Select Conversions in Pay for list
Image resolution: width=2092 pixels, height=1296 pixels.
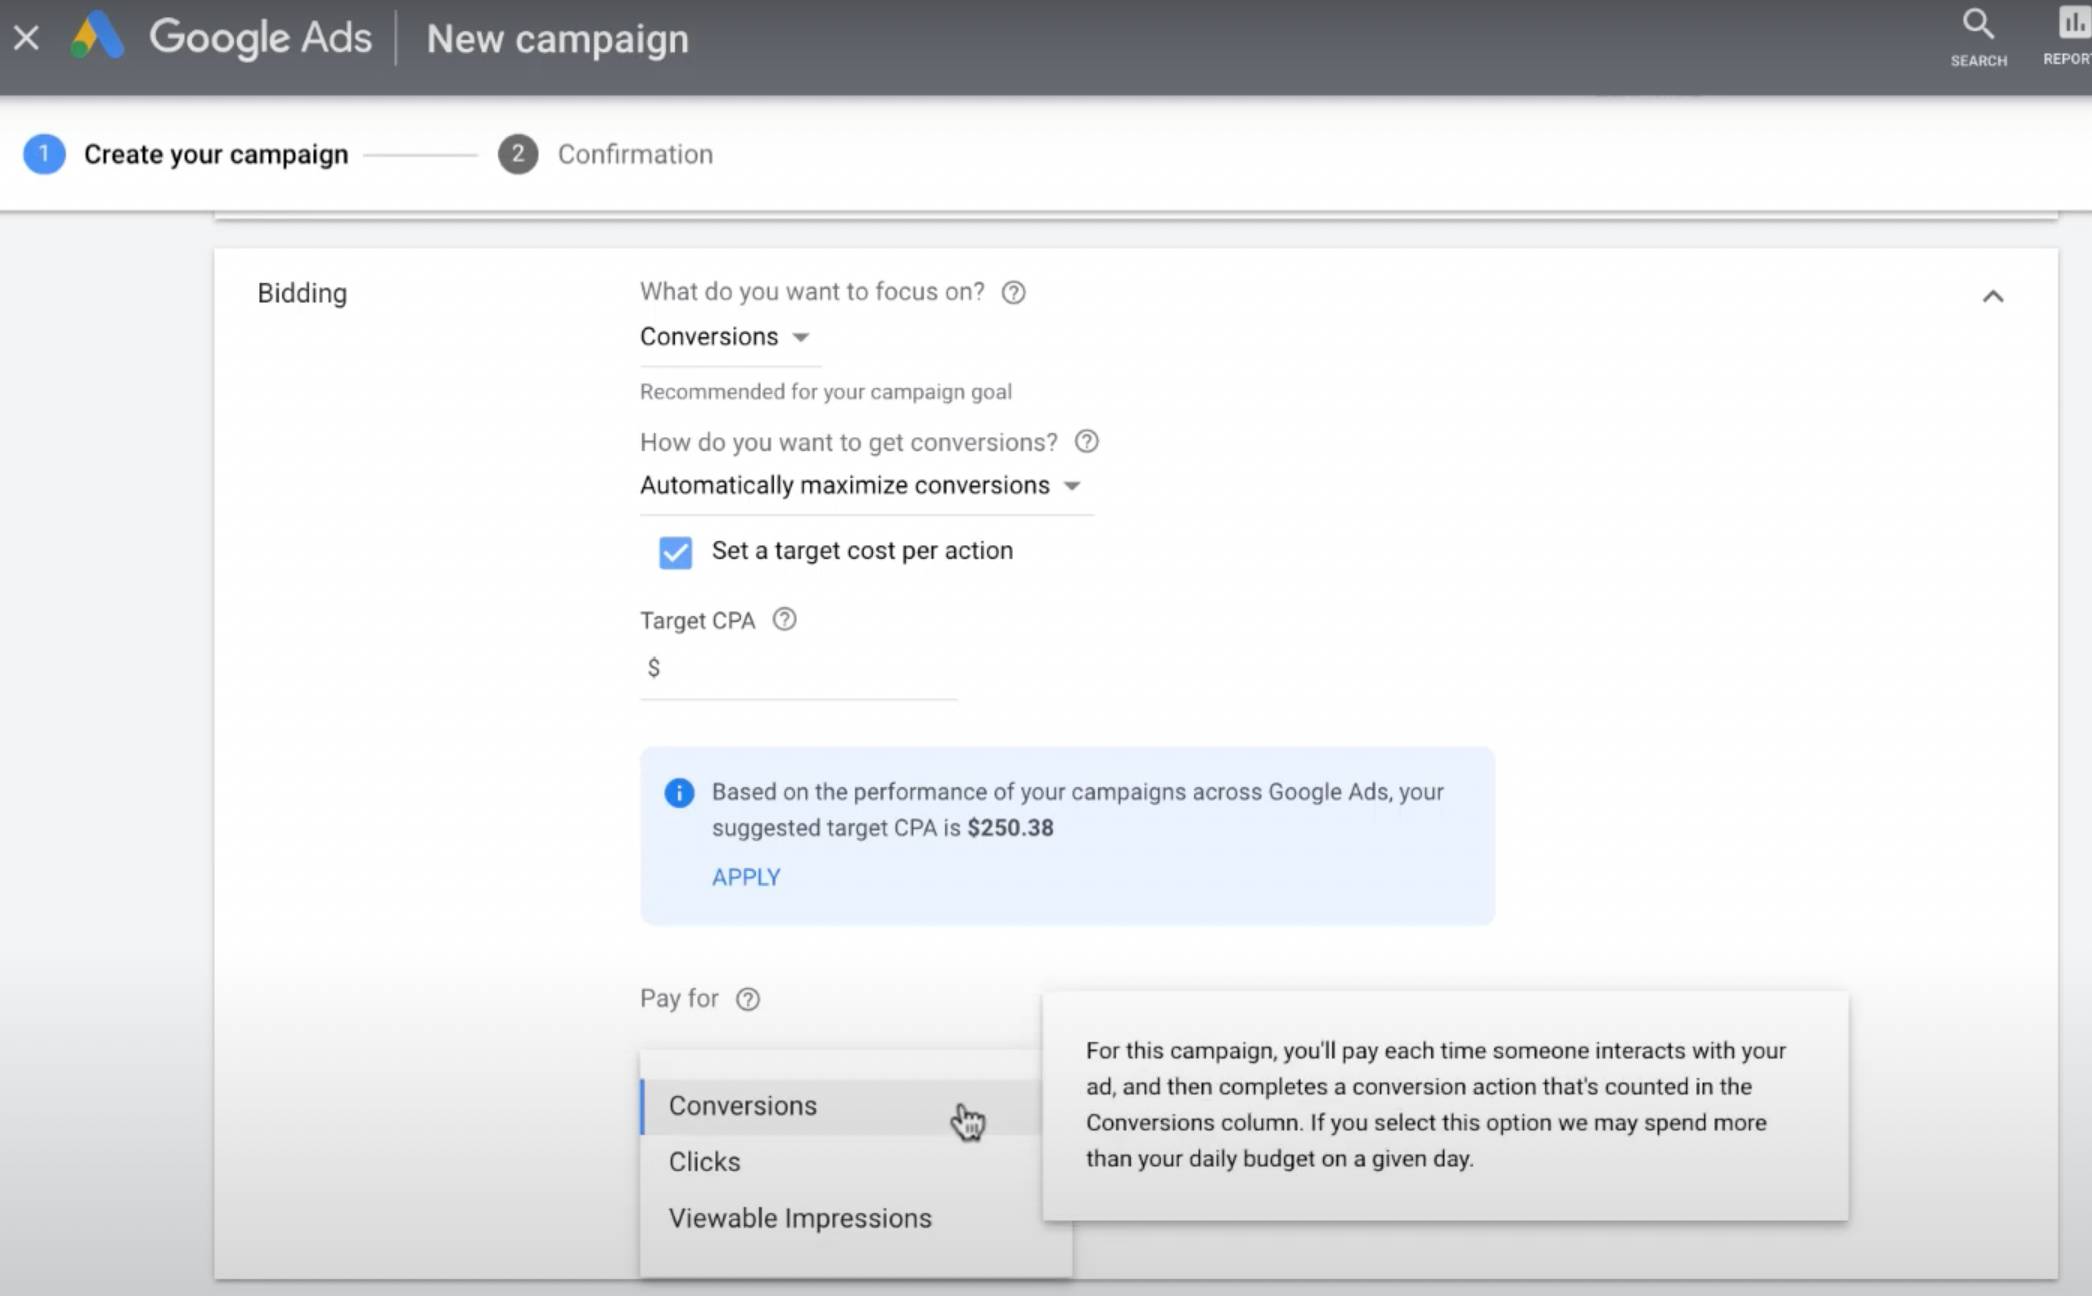tap(743, 1106)
